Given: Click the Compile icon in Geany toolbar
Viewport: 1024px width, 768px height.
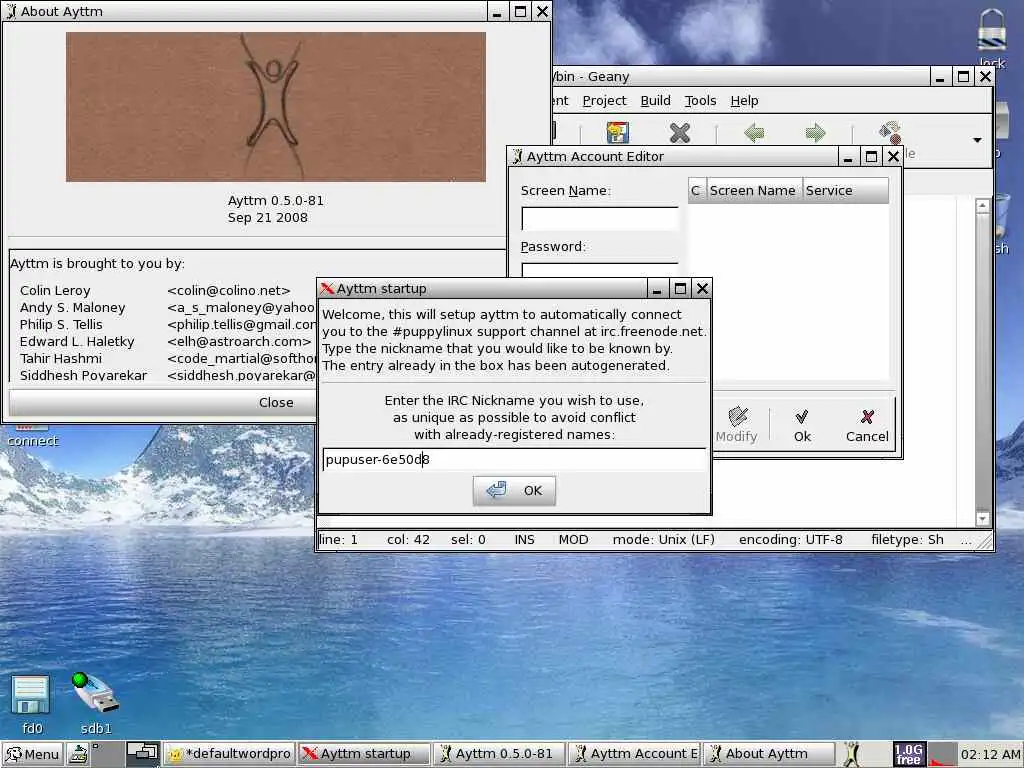Looking at the screenshot, I should pos(890,133).
